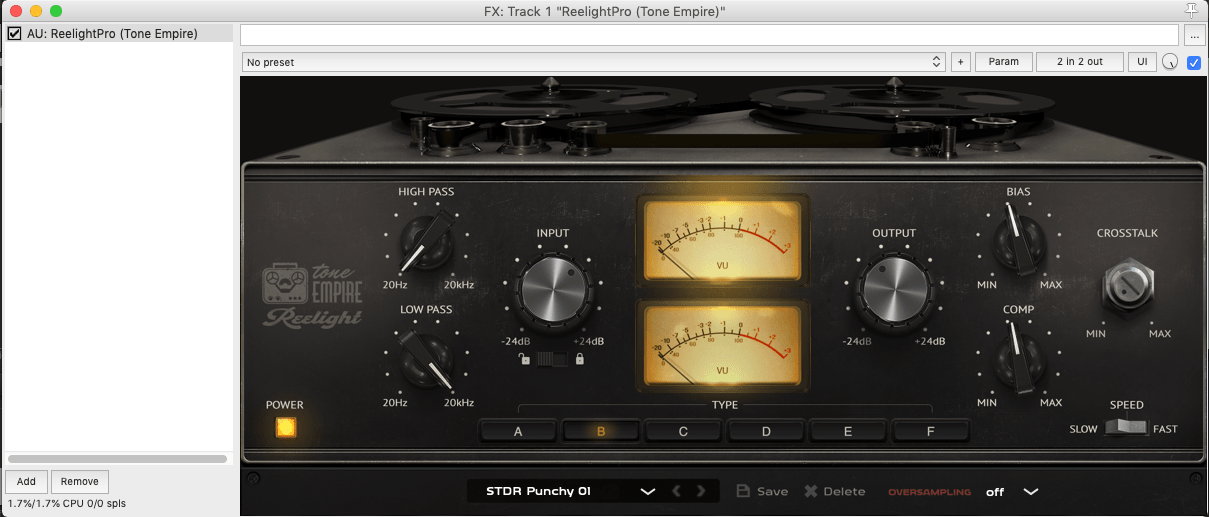This screenshot has height=517, width=1209.
Task: Toggle the input/output link lock switch
Action: [551, 359]
